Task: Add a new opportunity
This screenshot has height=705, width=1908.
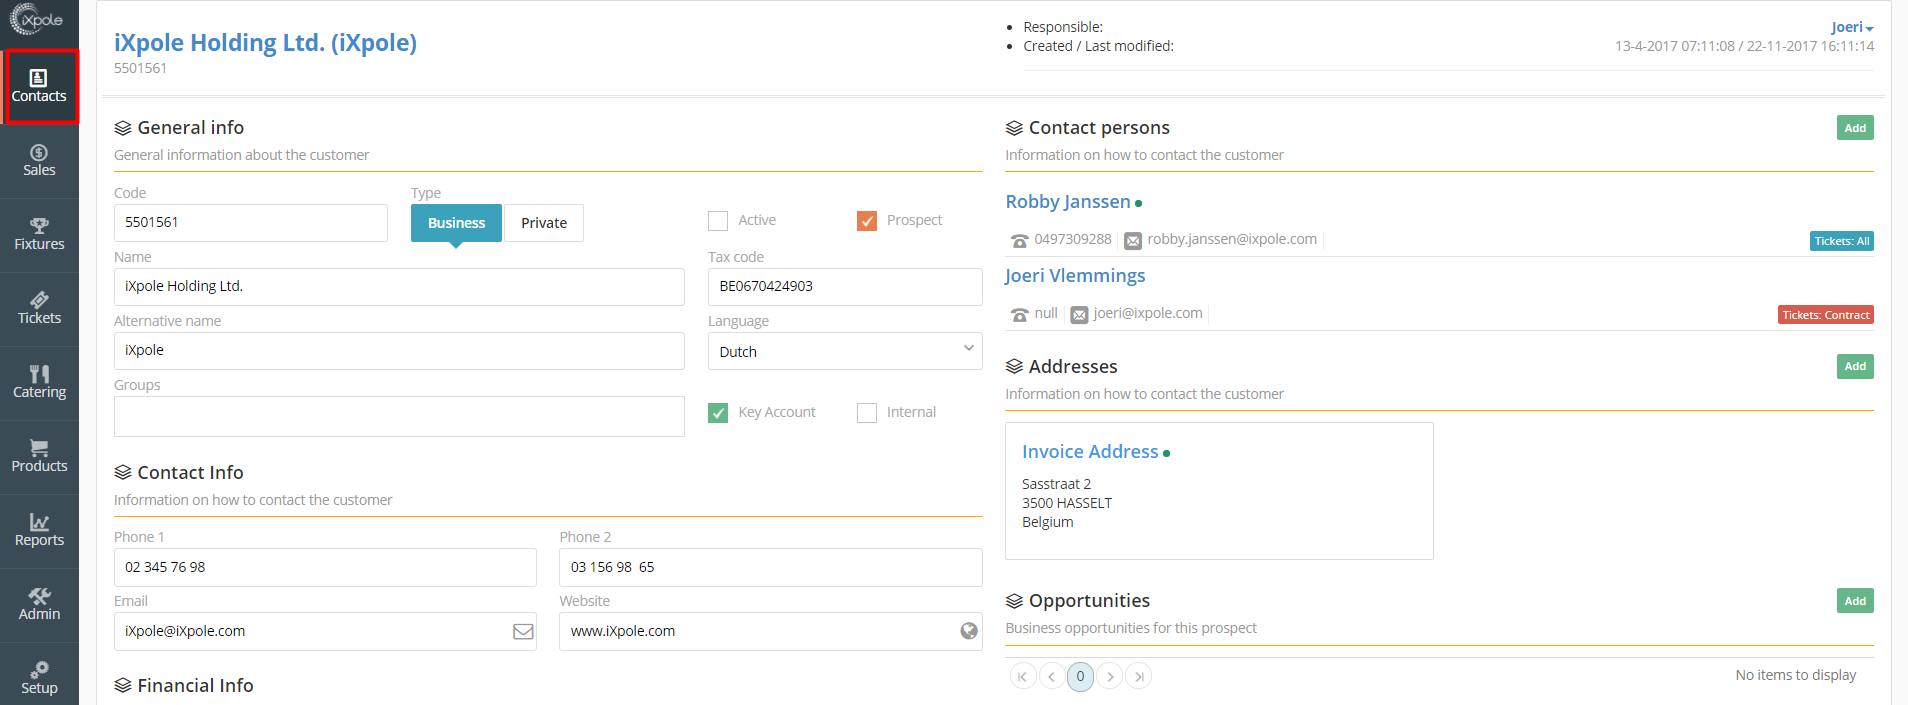Action: tap(1855, 601)
